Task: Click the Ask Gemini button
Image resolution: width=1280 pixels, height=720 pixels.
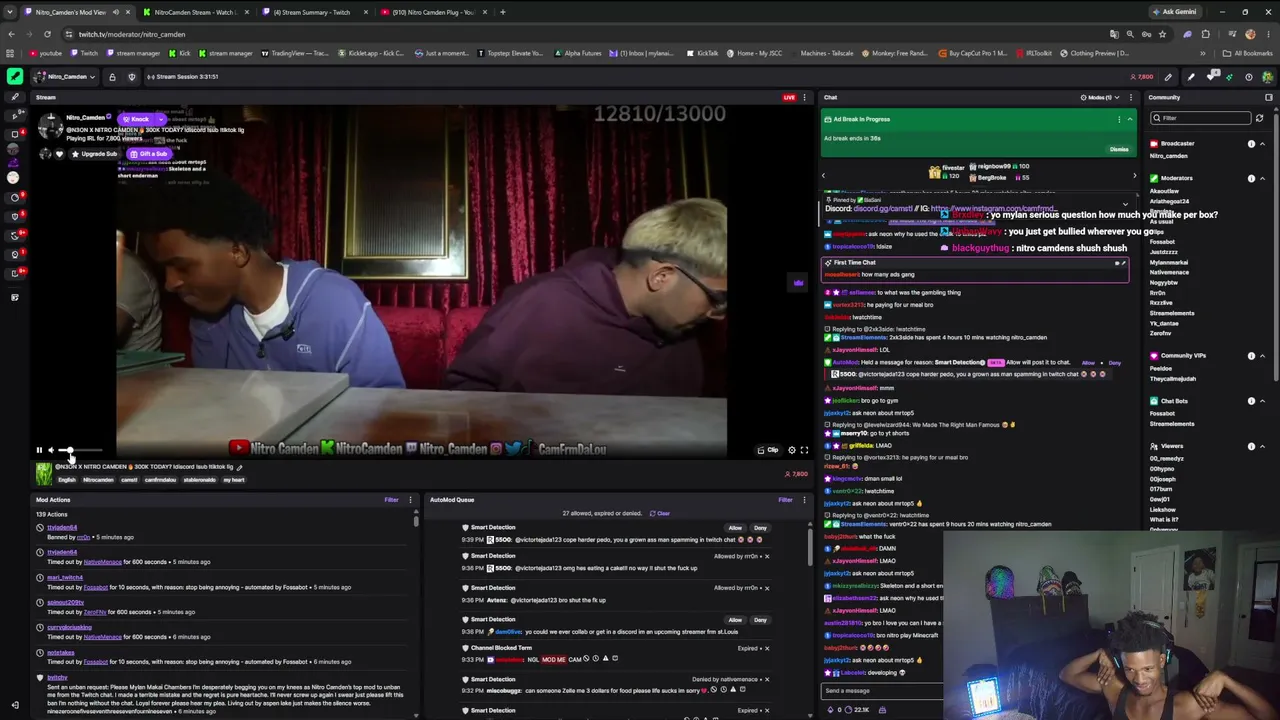Action: click(1174, 12)
